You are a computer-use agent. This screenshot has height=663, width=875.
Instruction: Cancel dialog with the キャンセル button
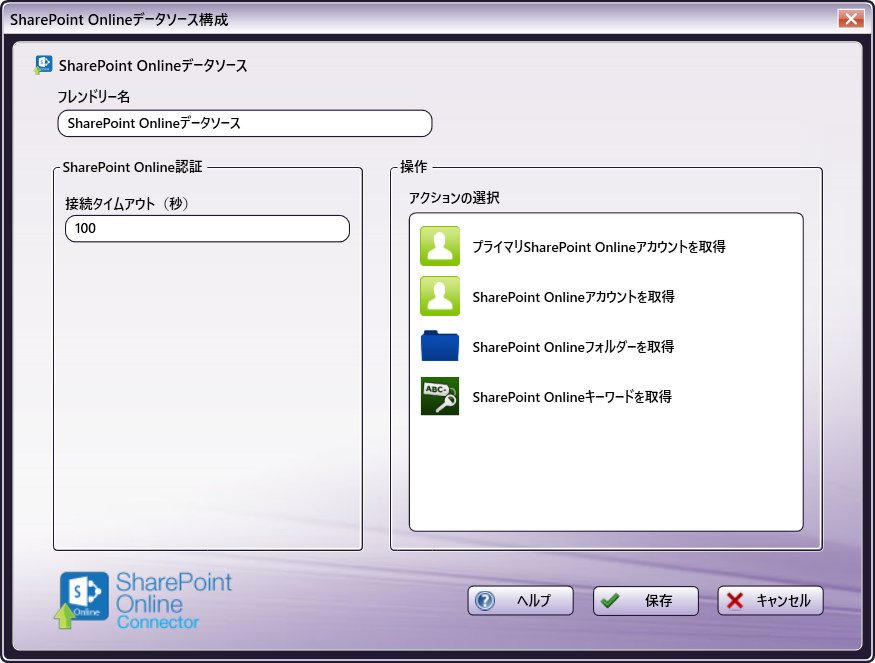coord(770,601)
